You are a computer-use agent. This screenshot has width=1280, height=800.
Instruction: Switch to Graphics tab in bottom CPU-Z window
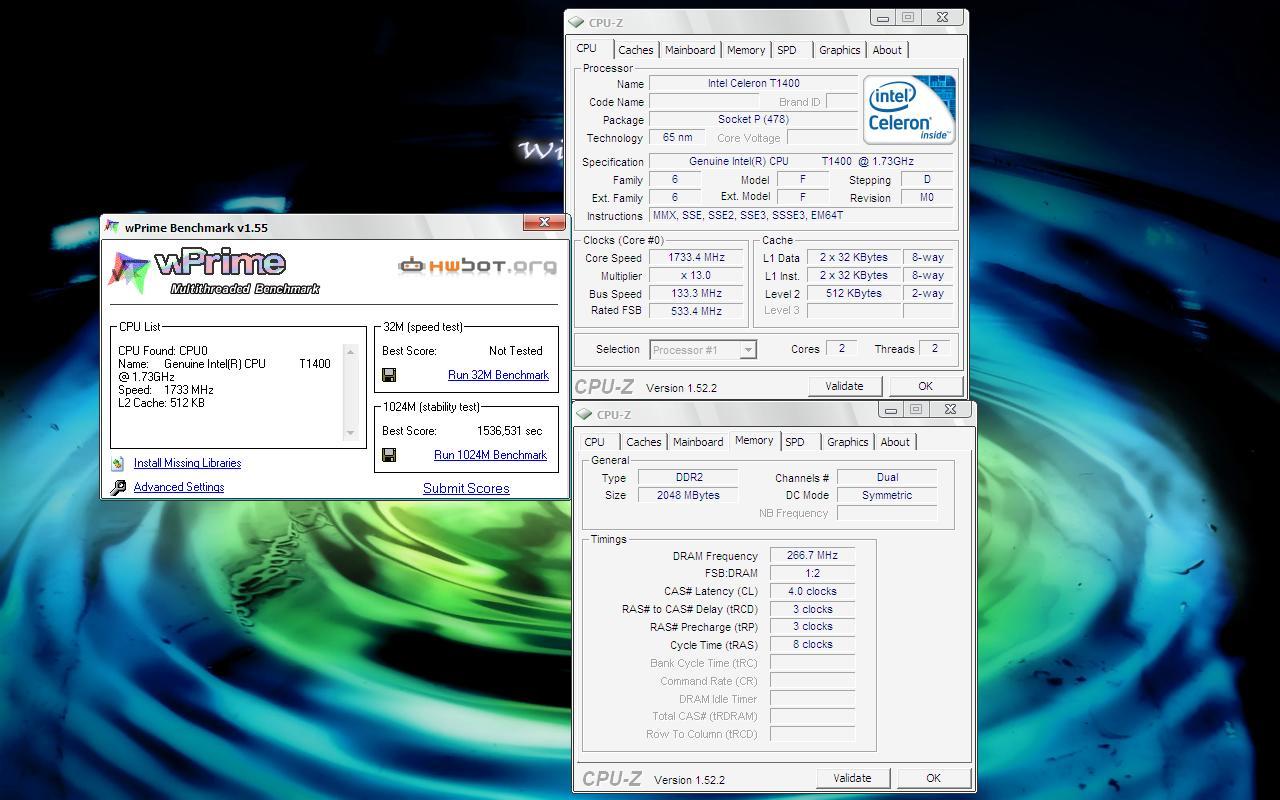[847, 442]
